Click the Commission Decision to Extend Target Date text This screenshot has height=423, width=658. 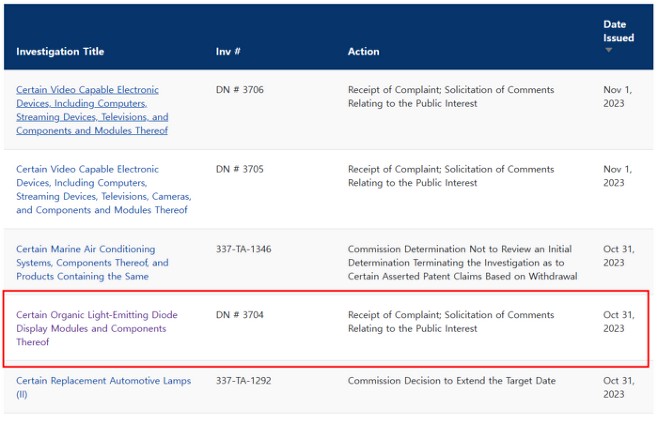coord(452,381)
